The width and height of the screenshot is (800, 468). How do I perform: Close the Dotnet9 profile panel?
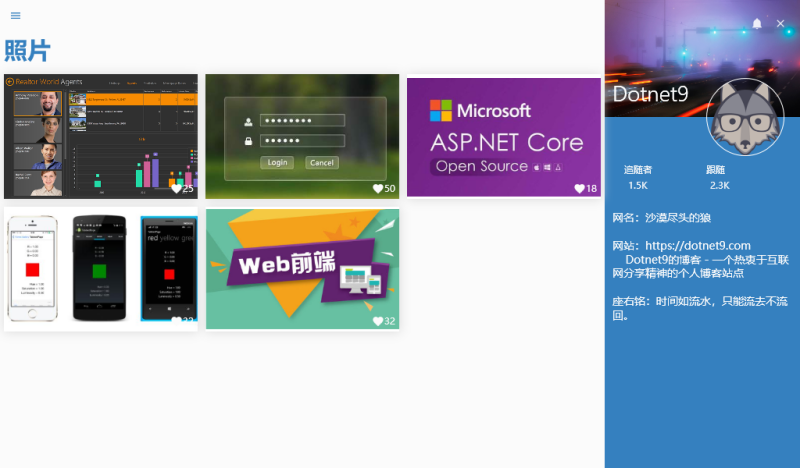(780, 23)
